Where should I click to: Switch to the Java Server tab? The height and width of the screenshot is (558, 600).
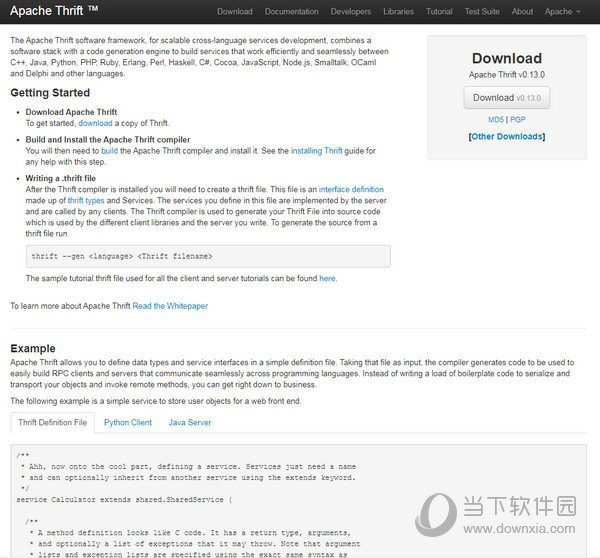pyautogui.click(x=190, y=423)
